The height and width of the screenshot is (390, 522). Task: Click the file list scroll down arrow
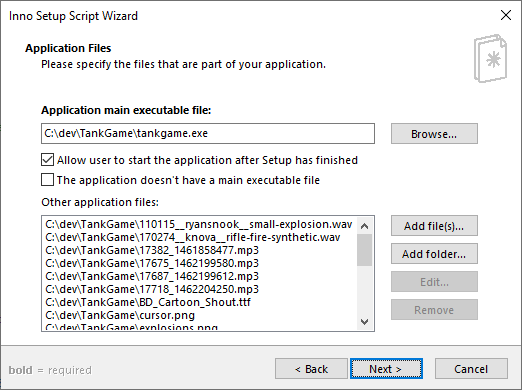(364, 321)
